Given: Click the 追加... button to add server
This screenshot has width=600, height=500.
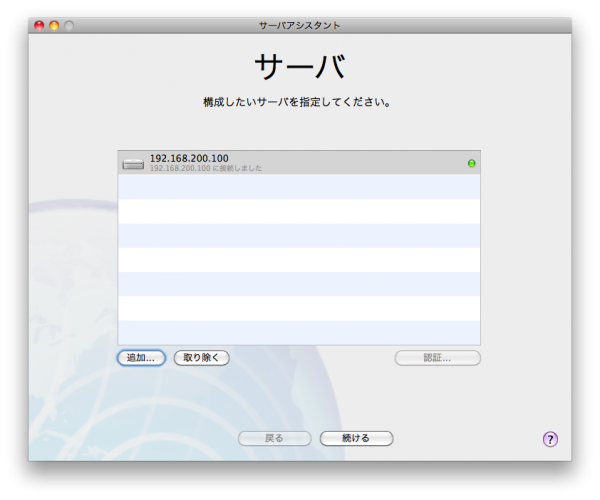Looking at the screenshot, I should click(141, 358).
